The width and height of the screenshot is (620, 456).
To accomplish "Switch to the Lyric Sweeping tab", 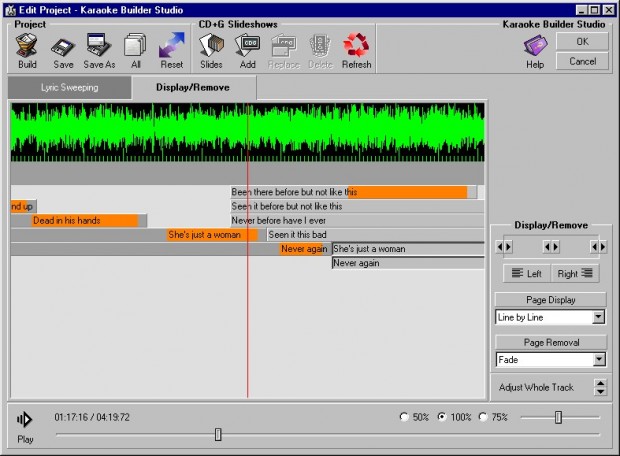I will click(70, 87).
